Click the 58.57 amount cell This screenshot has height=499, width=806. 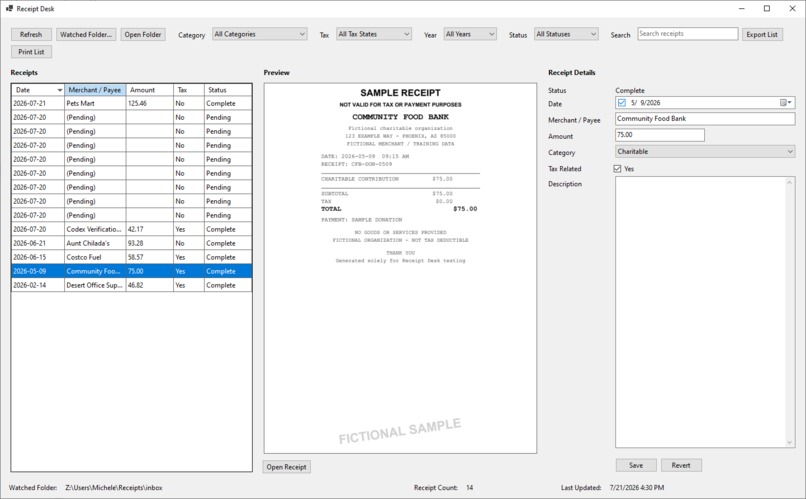[150, 257]
